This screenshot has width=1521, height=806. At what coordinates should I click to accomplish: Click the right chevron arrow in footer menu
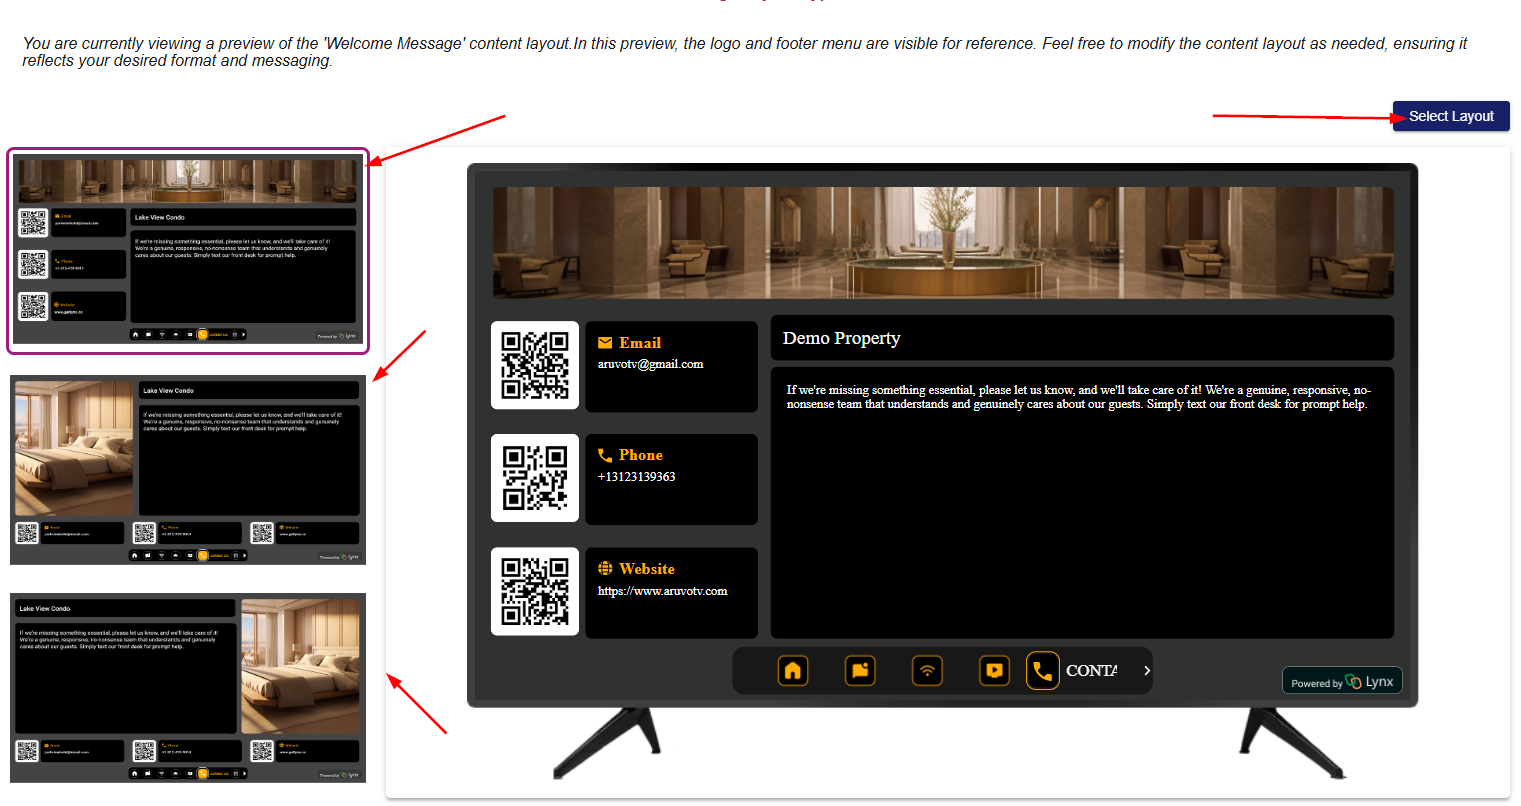click(x=1147, y=670)
